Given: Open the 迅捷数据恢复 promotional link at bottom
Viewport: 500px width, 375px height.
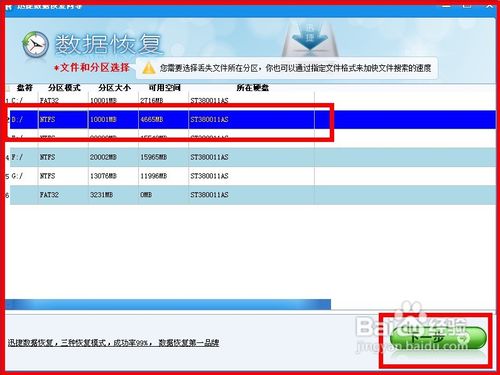Looking at the screenshot, I should (x=113, y=343).
